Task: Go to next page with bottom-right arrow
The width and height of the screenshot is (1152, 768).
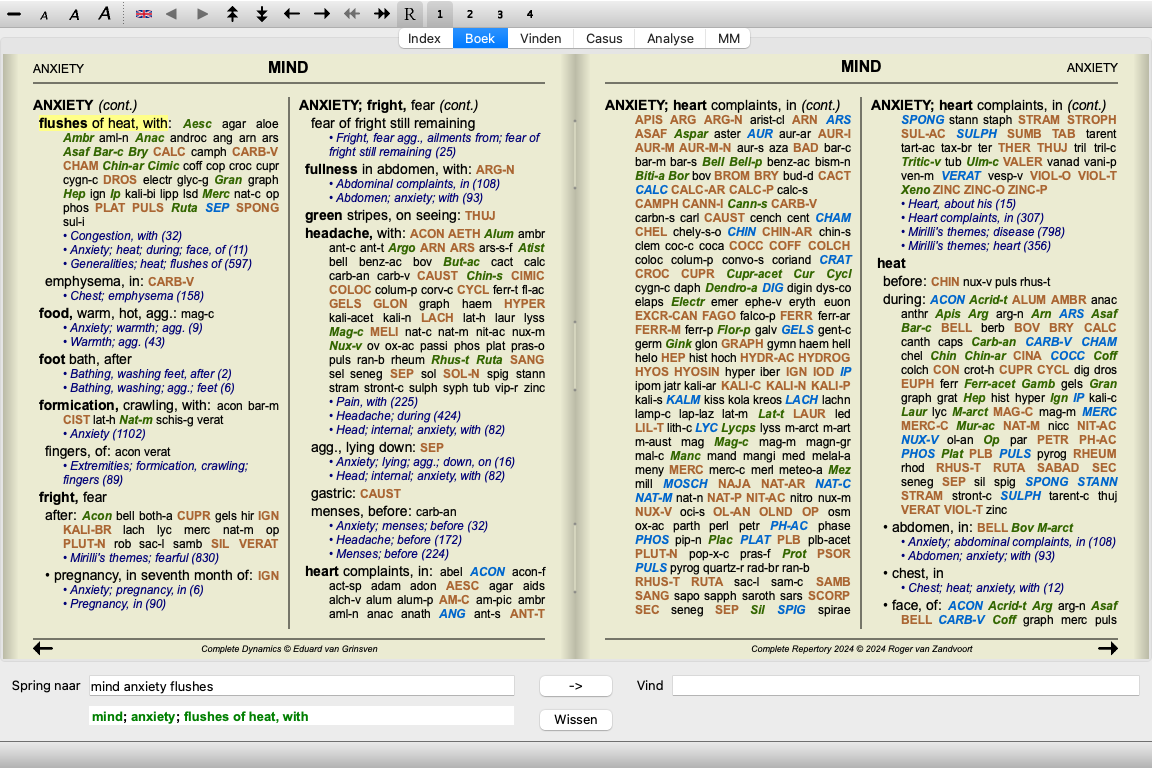Action: pyautogui.click(x=1107, y=649)
